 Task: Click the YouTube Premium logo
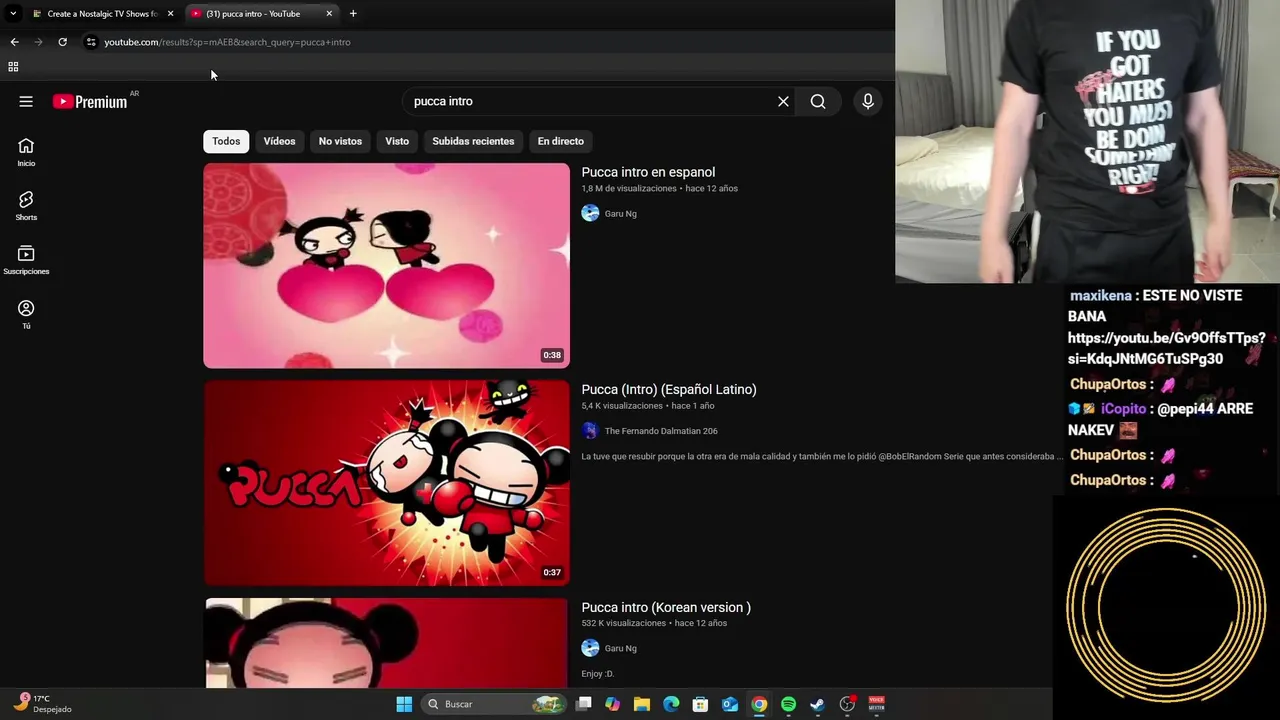[x=90, y=101]
